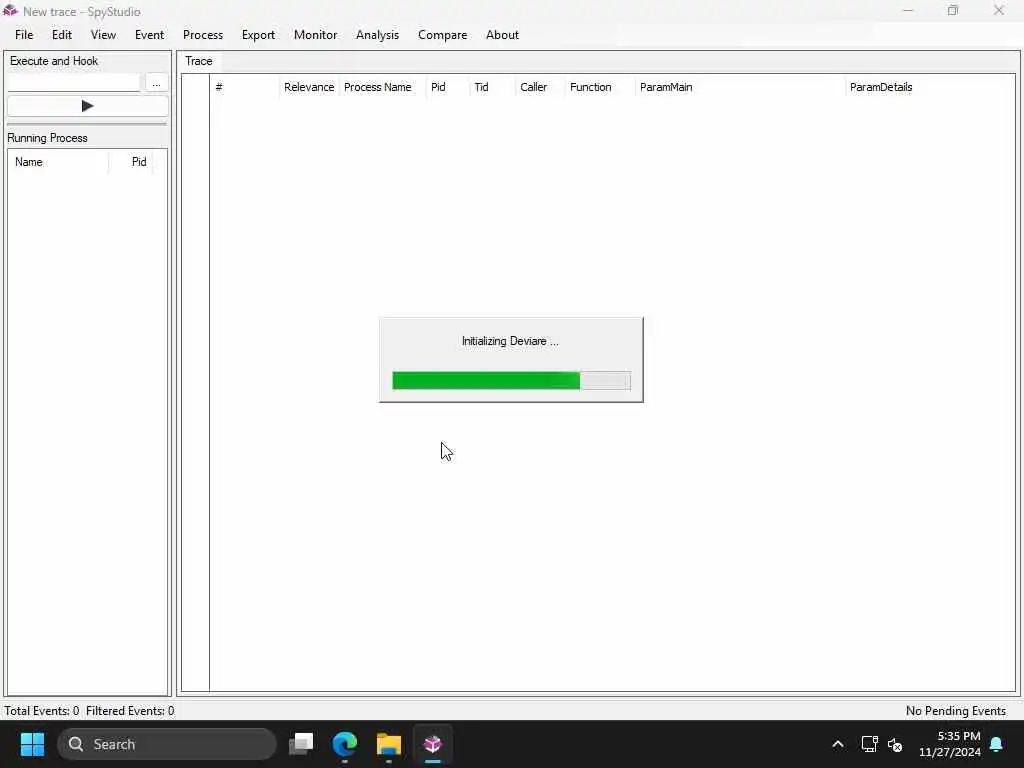Open the Edit menu

pos(62,35)
